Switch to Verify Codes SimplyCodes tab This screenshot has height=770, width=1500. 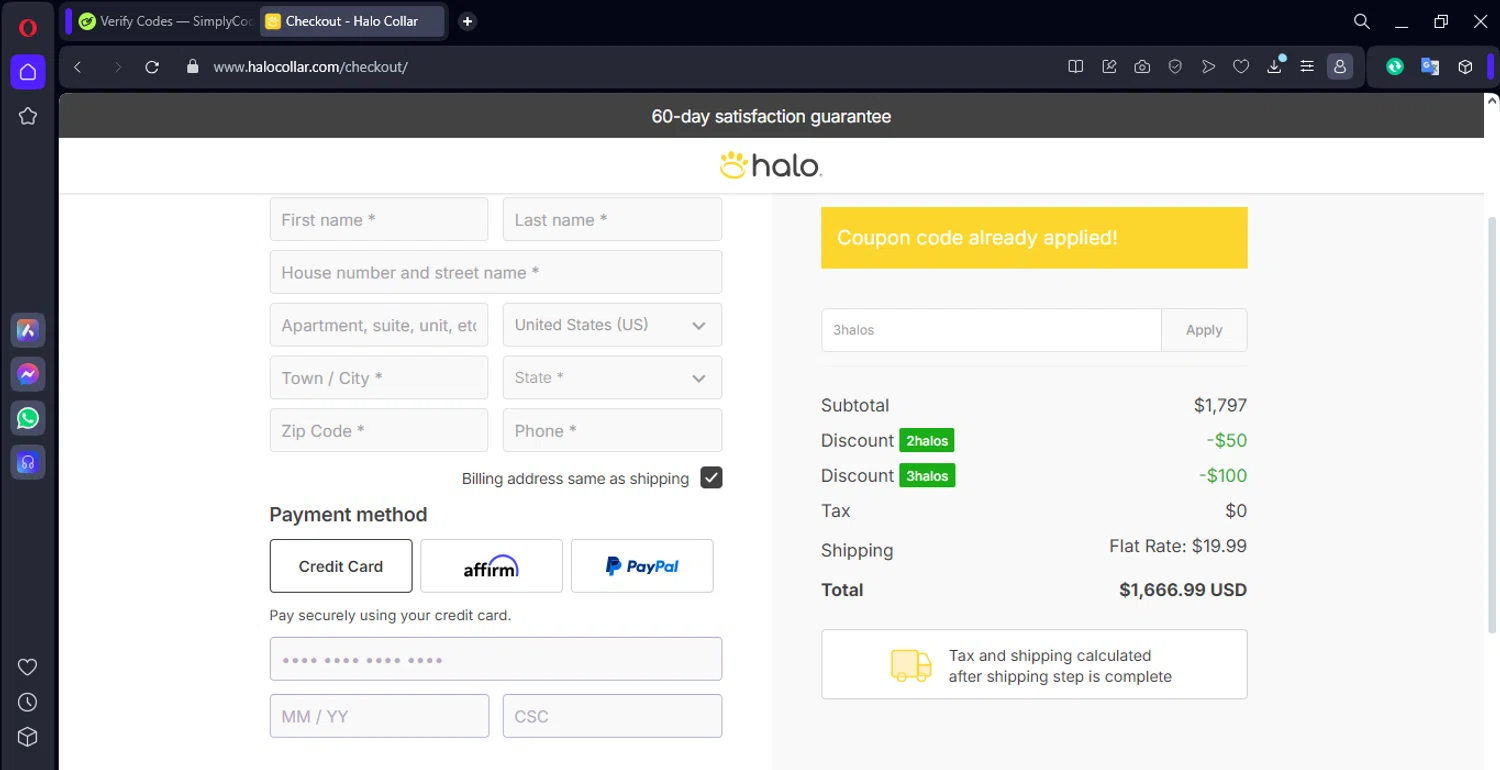pos(166,21)
